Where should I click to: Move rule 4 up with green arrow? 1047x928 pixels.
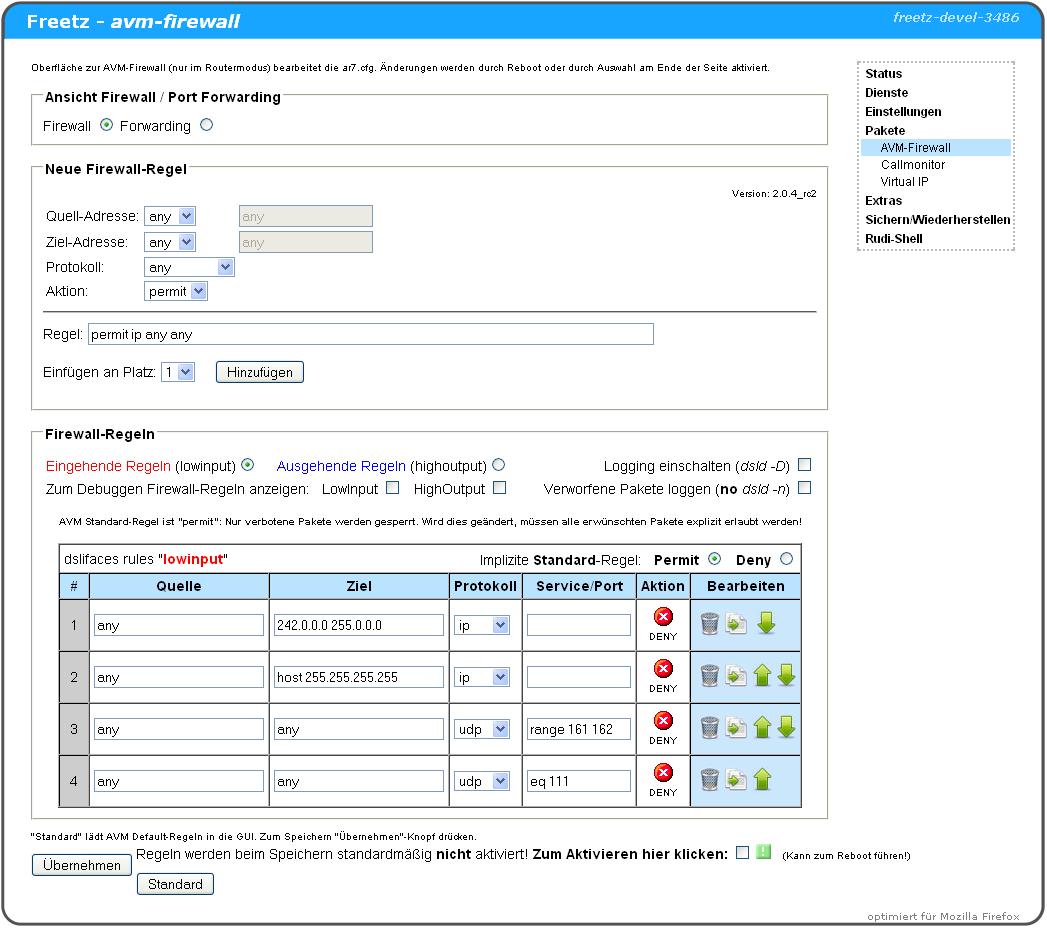(762, 780)
